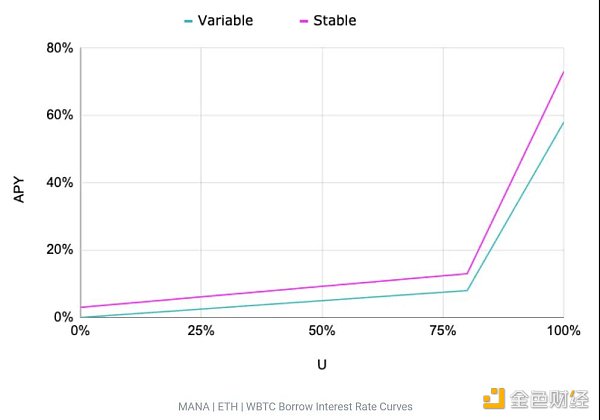Click the 40% y-axis tick label

[60, 183]
